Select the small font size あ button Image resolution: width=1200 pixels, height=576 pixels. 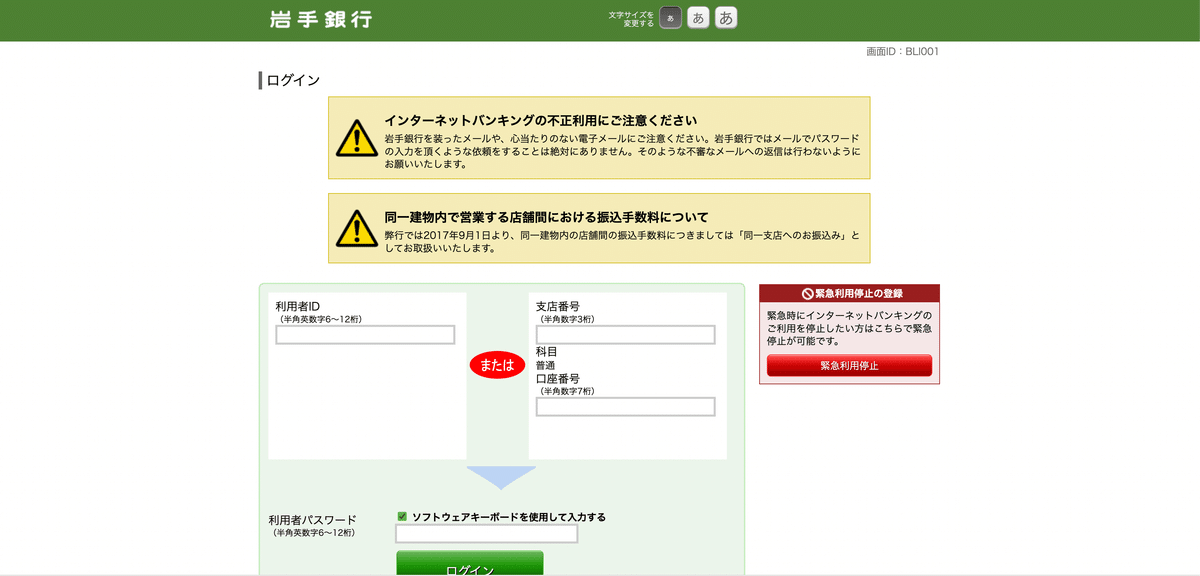tap(671, 17)
